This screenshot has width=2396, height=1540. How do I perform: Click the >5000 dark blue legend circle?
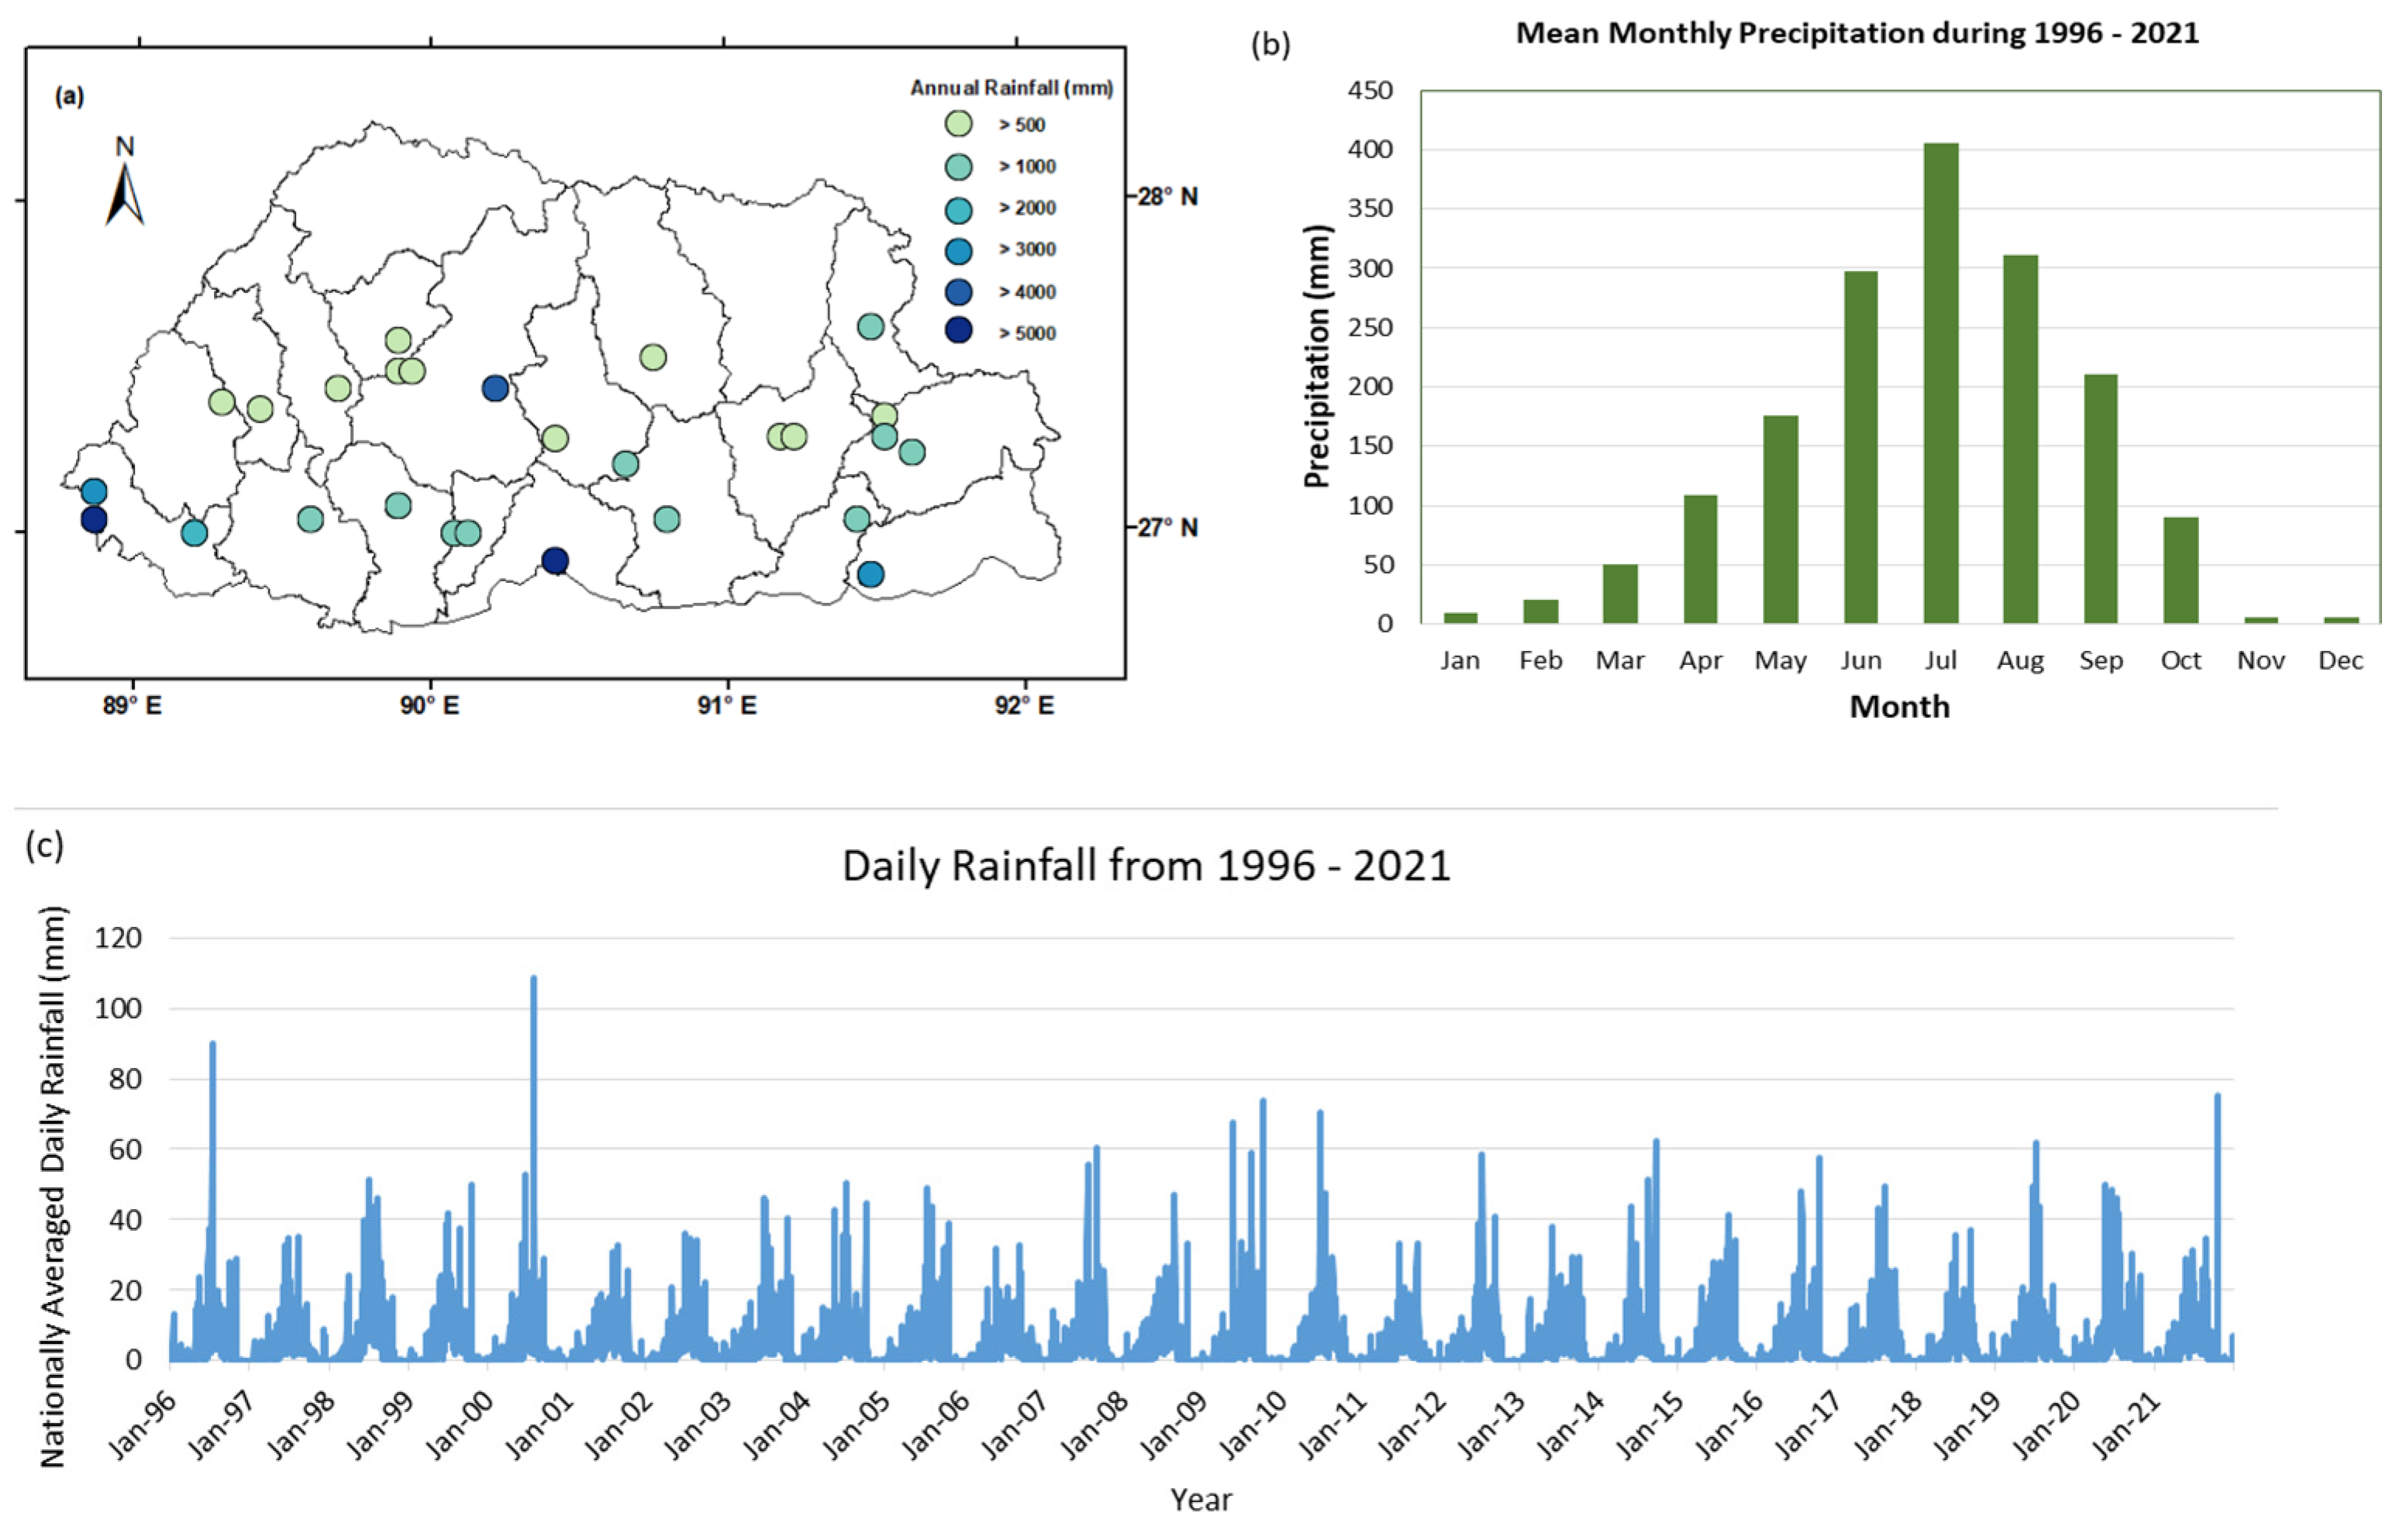958,332
